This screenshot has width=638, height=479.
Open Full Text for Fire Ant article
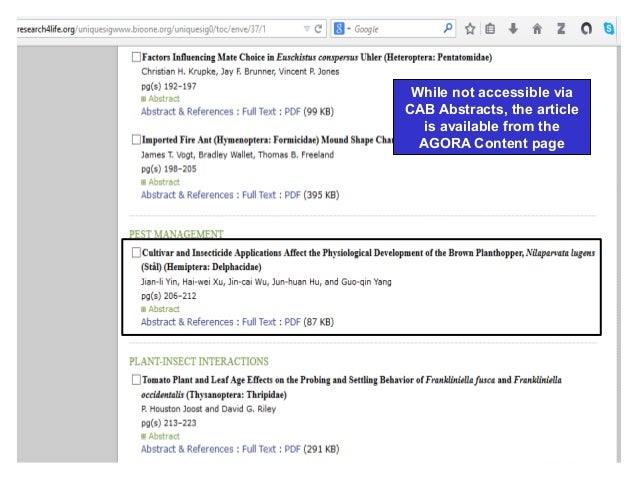[x=259, y=195]
